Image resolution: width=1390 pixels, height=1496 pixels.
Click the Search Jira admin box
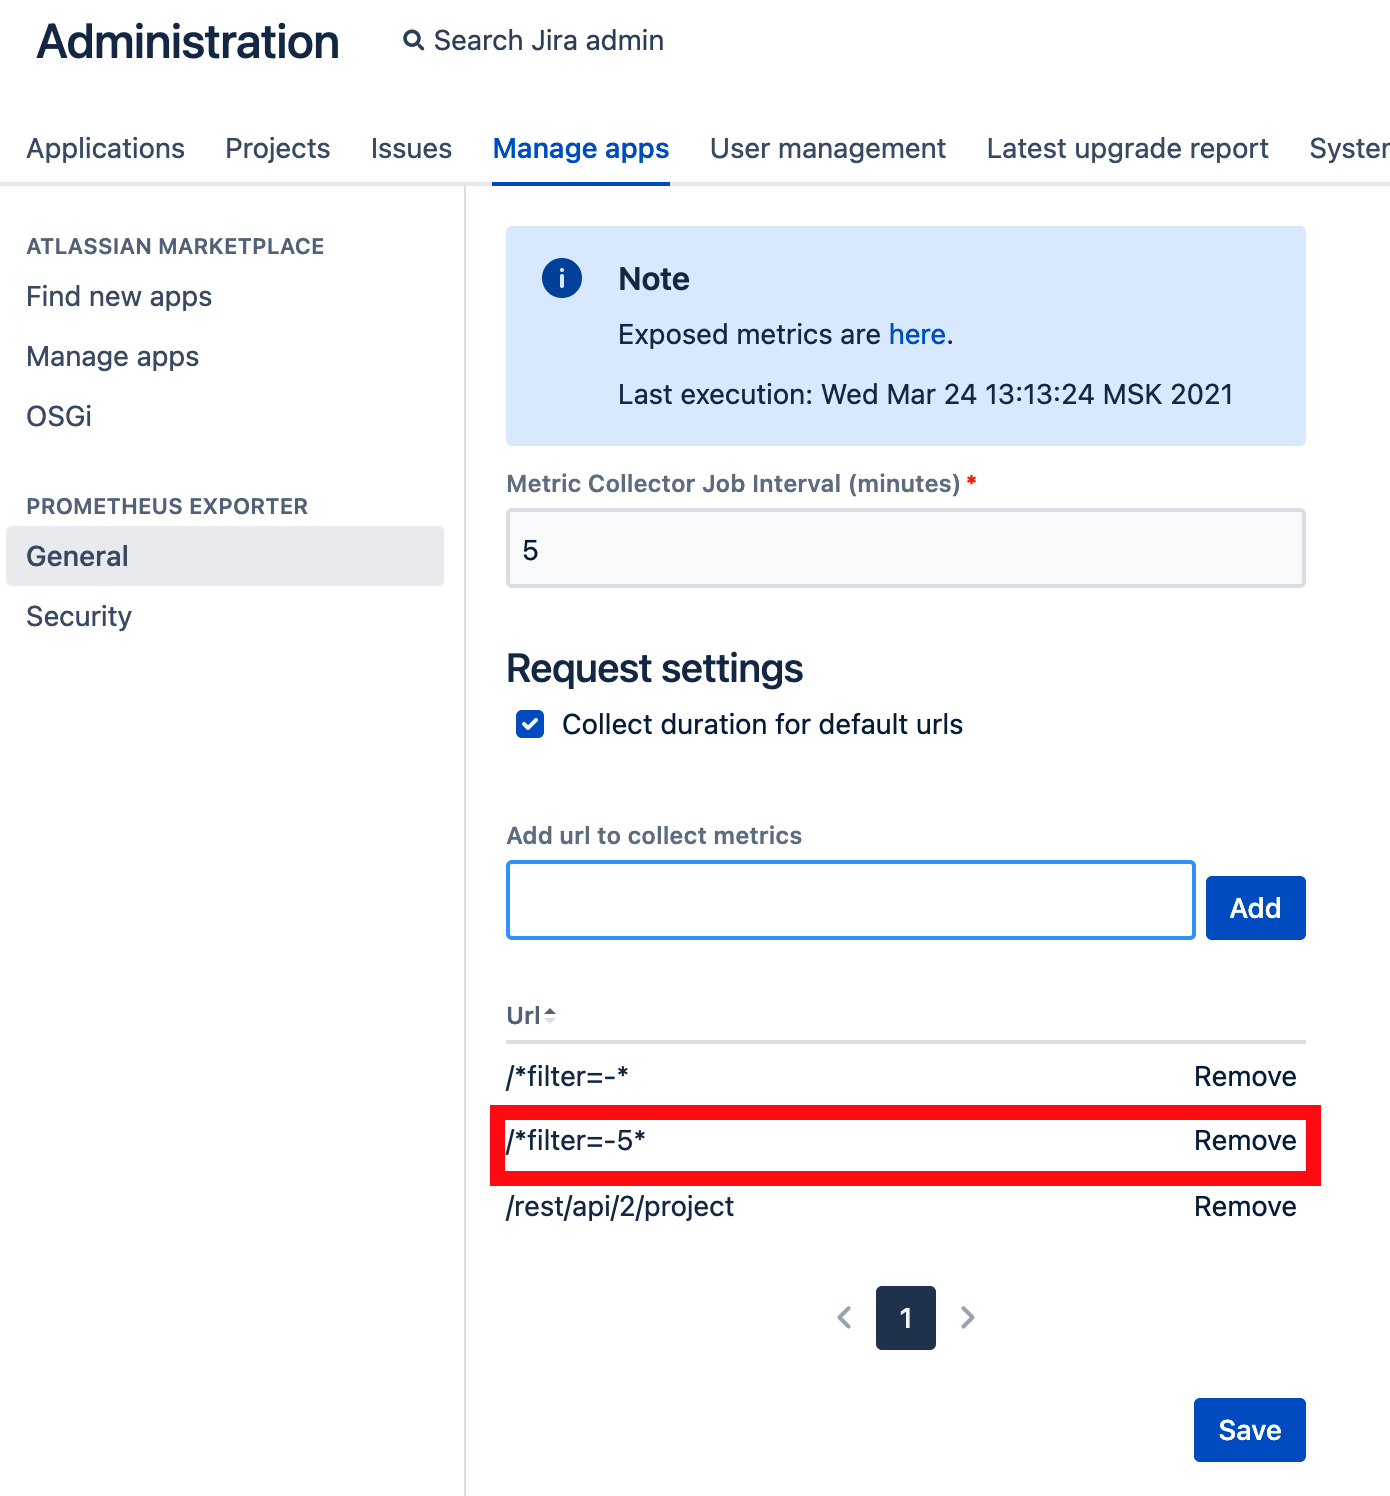click(533, 41)
